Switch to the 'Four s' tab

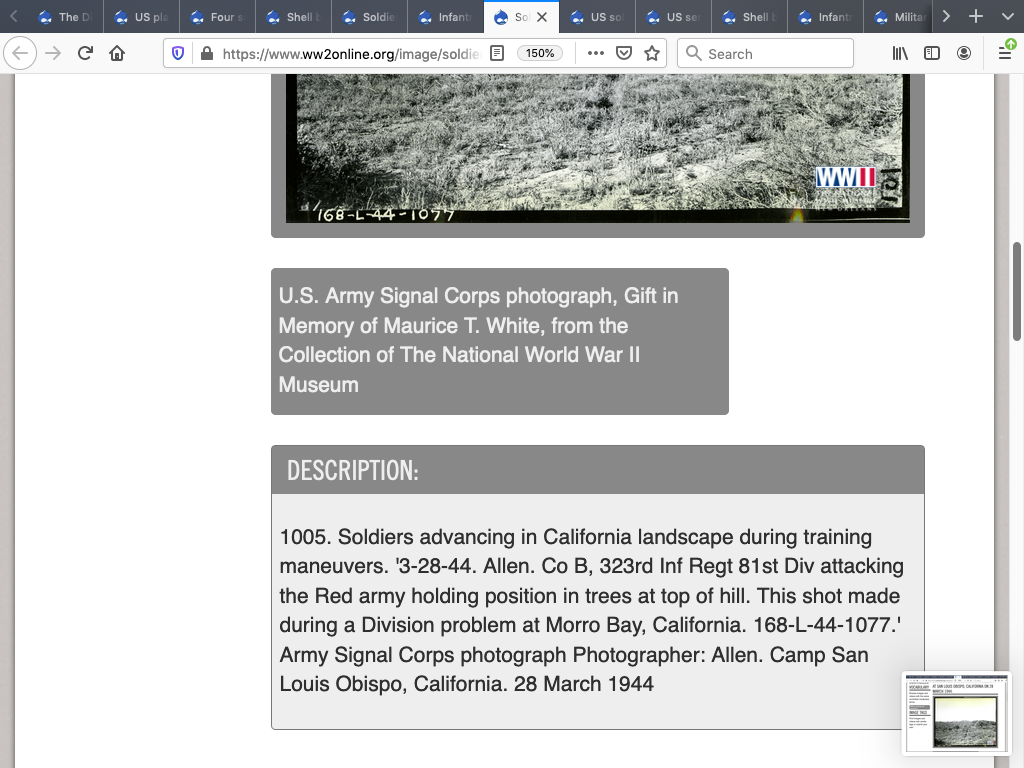pyautogui.click(x=218, y=17)
